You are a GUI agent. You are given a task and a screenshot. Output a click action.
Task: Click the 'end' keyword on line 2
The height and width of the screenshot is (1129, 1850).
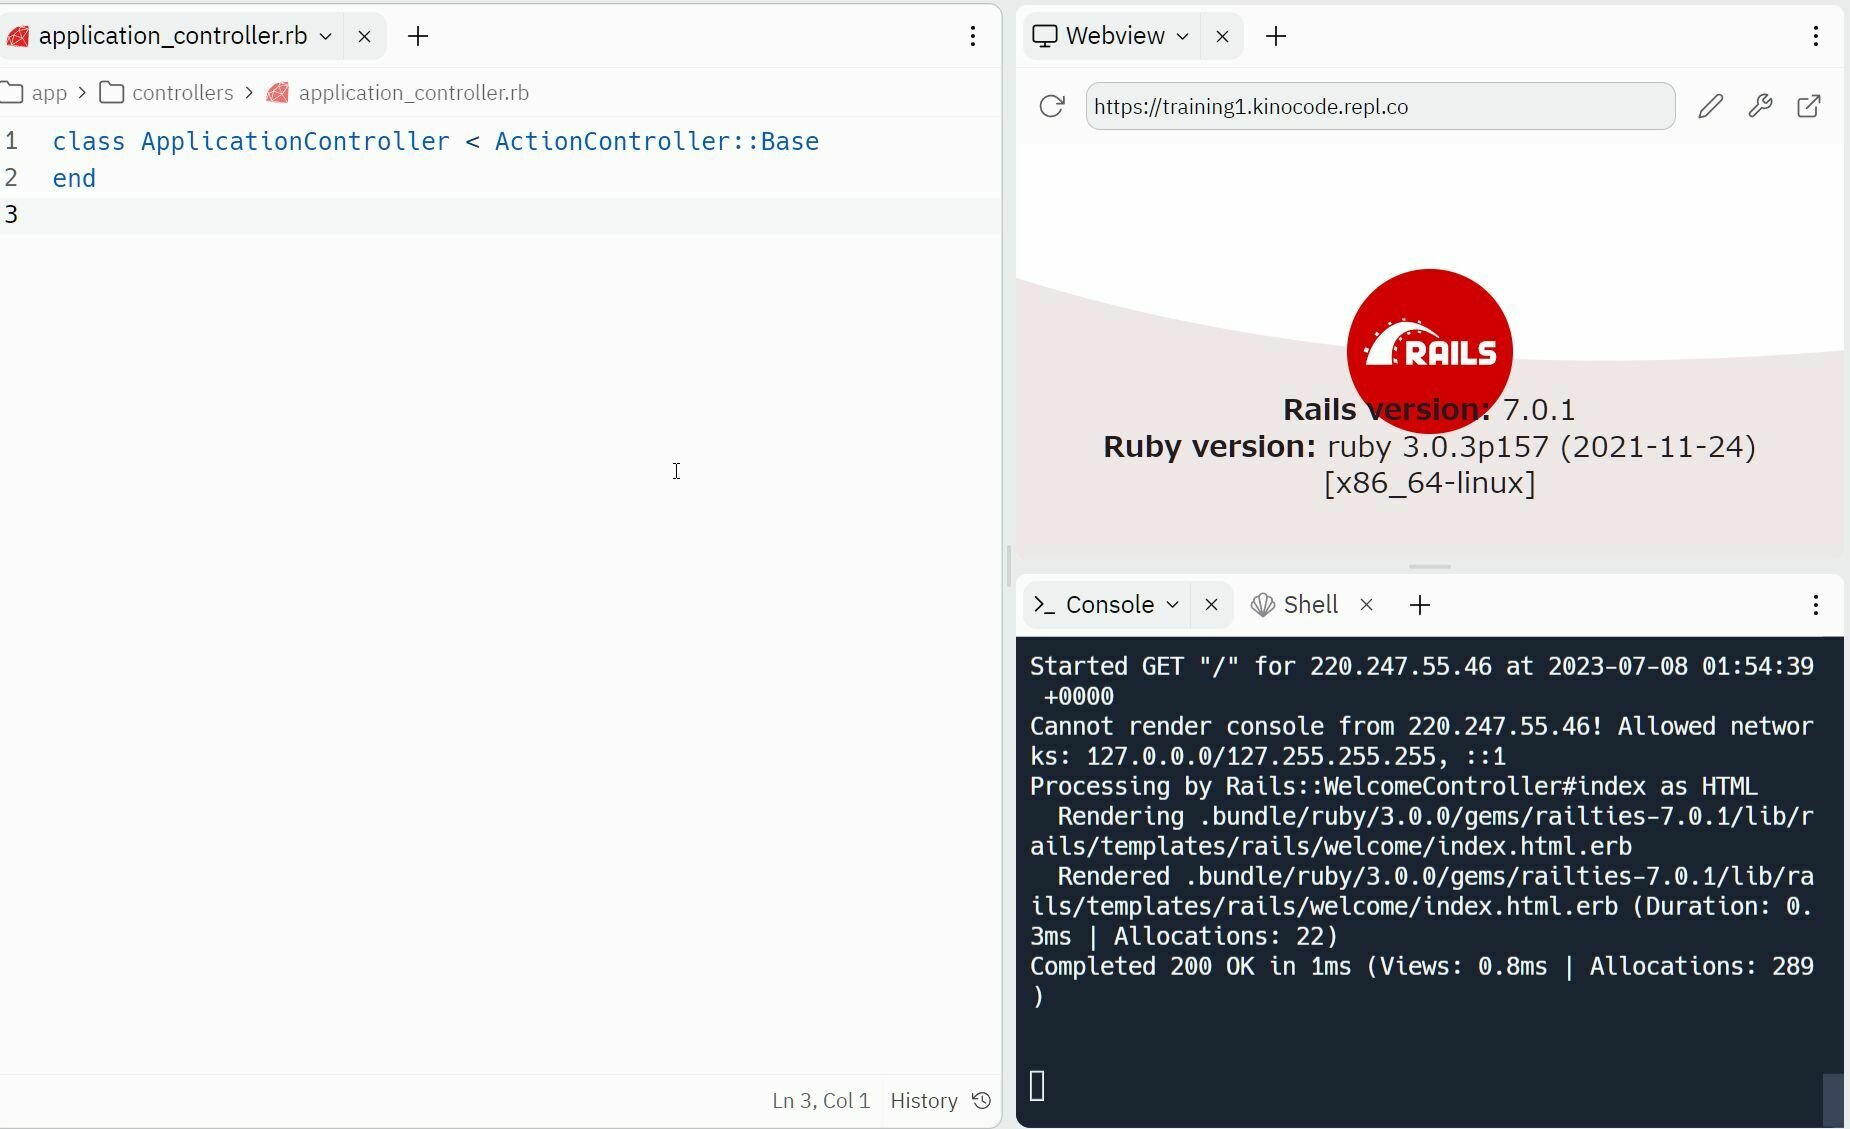[74, 179]
